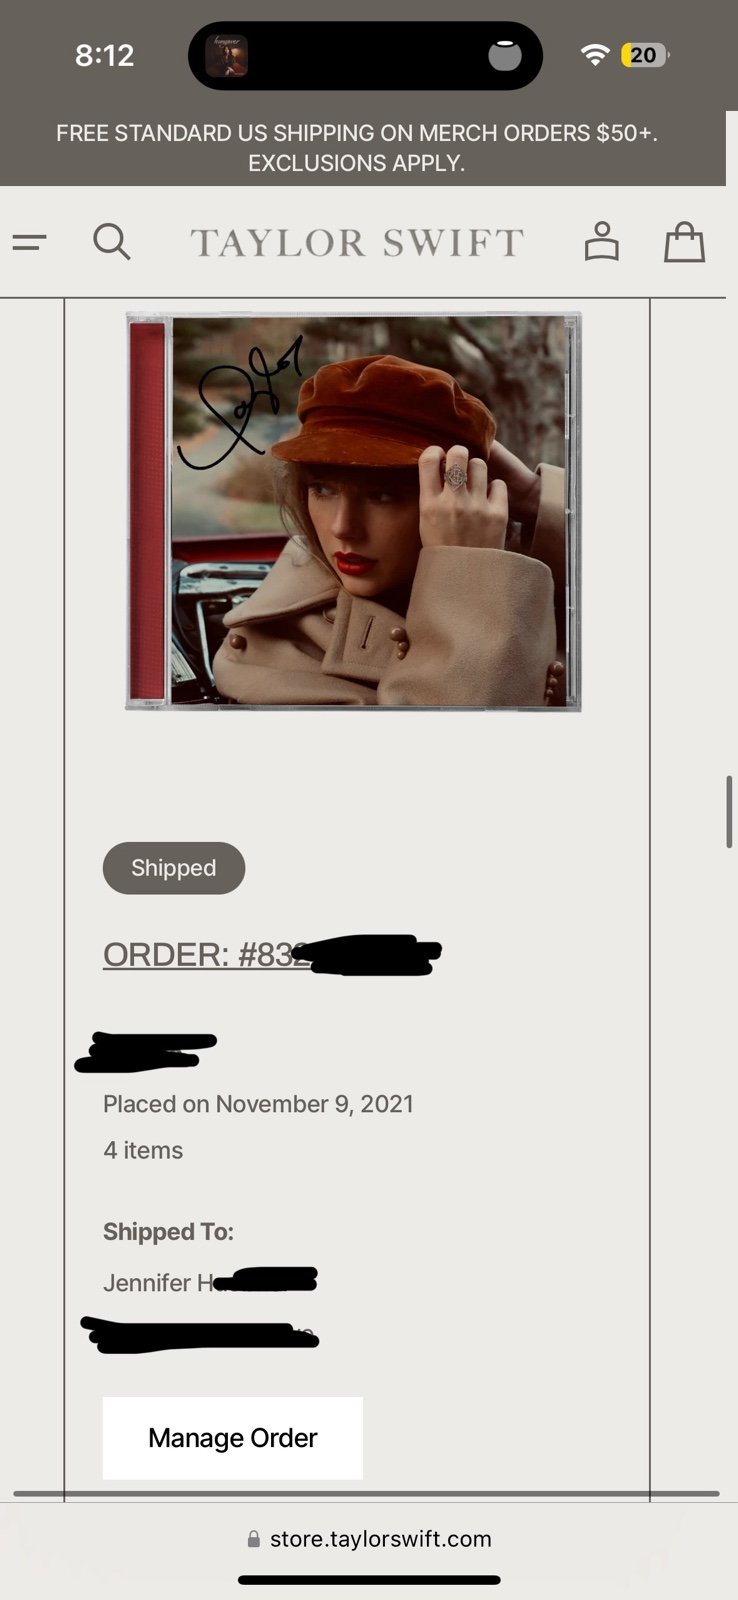Click the page scrollbar thumb
738x1600 pixels.
pyautogui.click(x=730, y=812)
